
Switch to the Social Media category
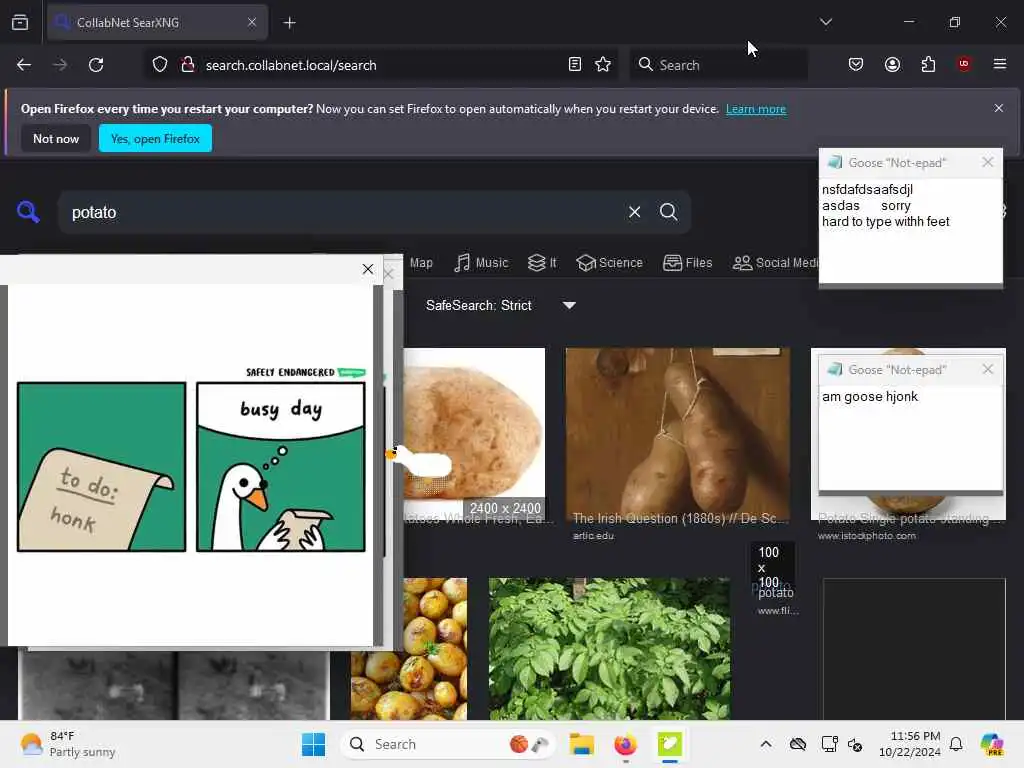pos(775,263)
